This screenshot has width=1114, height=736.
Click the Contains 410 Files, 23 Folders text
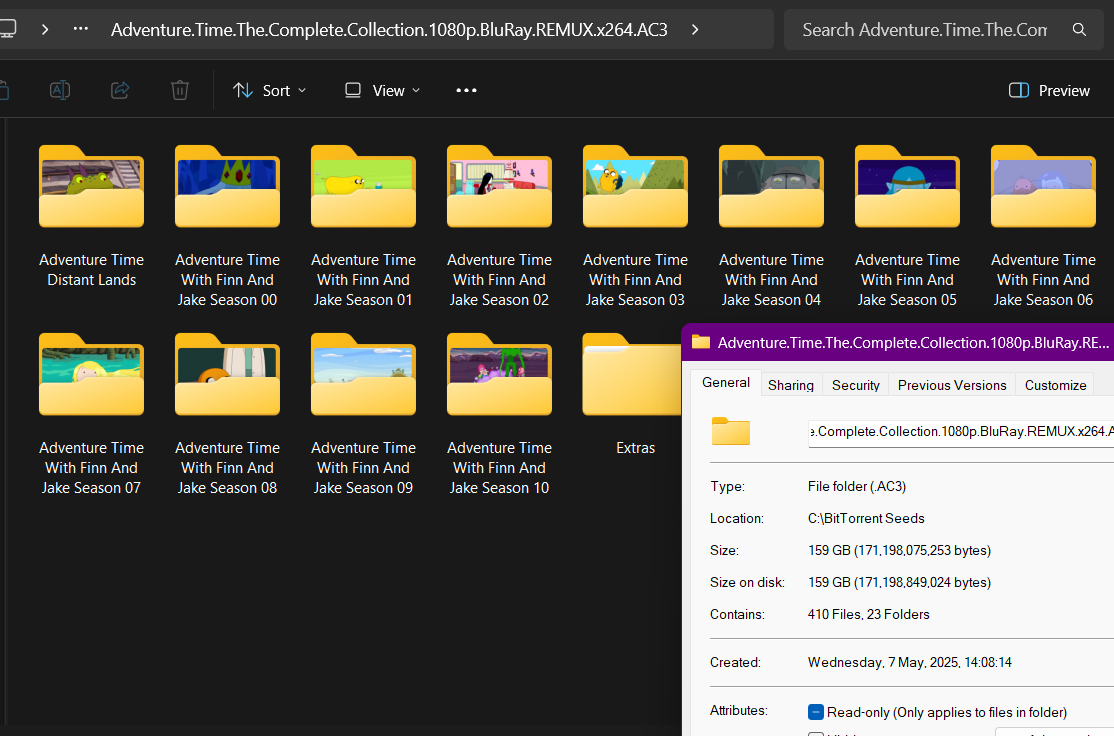point(868,615)
